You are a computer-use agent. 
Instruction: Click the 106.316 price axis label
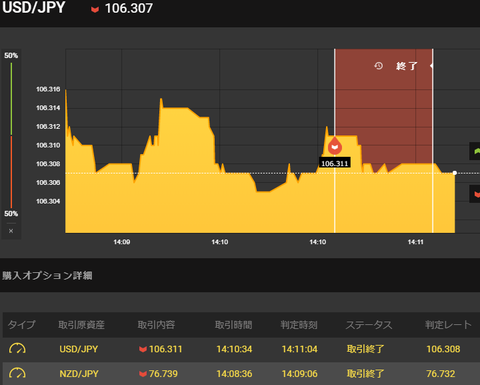pyautogui.click(x=48, y=89)
